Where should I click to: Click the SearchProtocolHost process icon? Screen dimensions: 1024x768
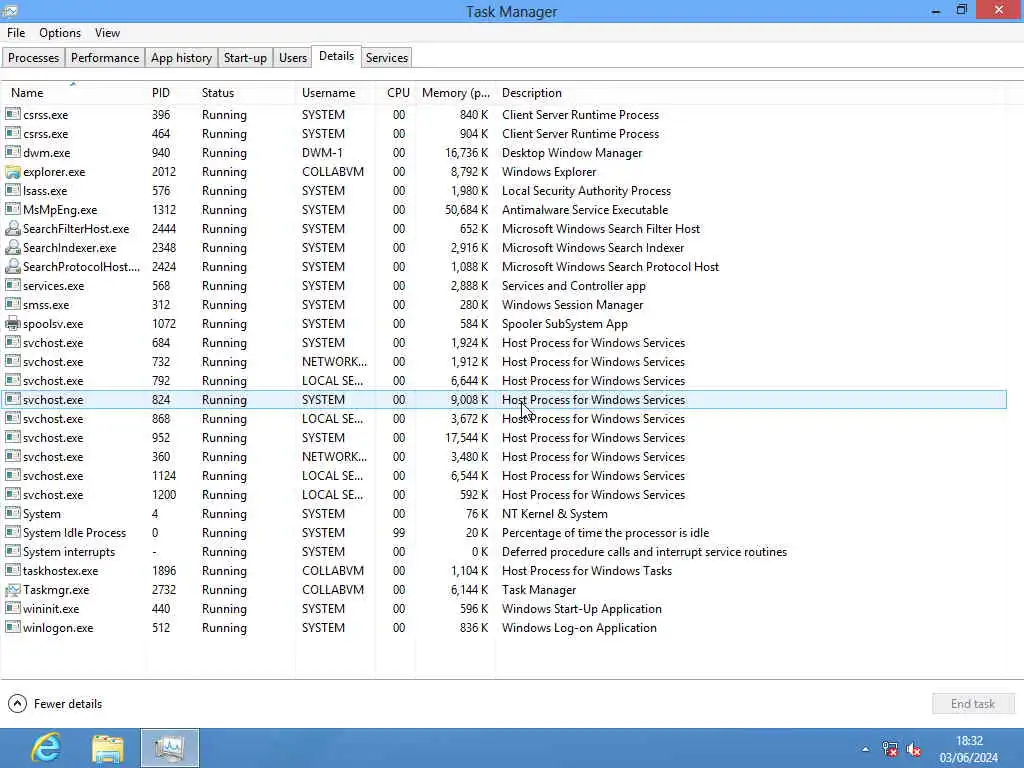pyautogui.click(x=12, y=266)
